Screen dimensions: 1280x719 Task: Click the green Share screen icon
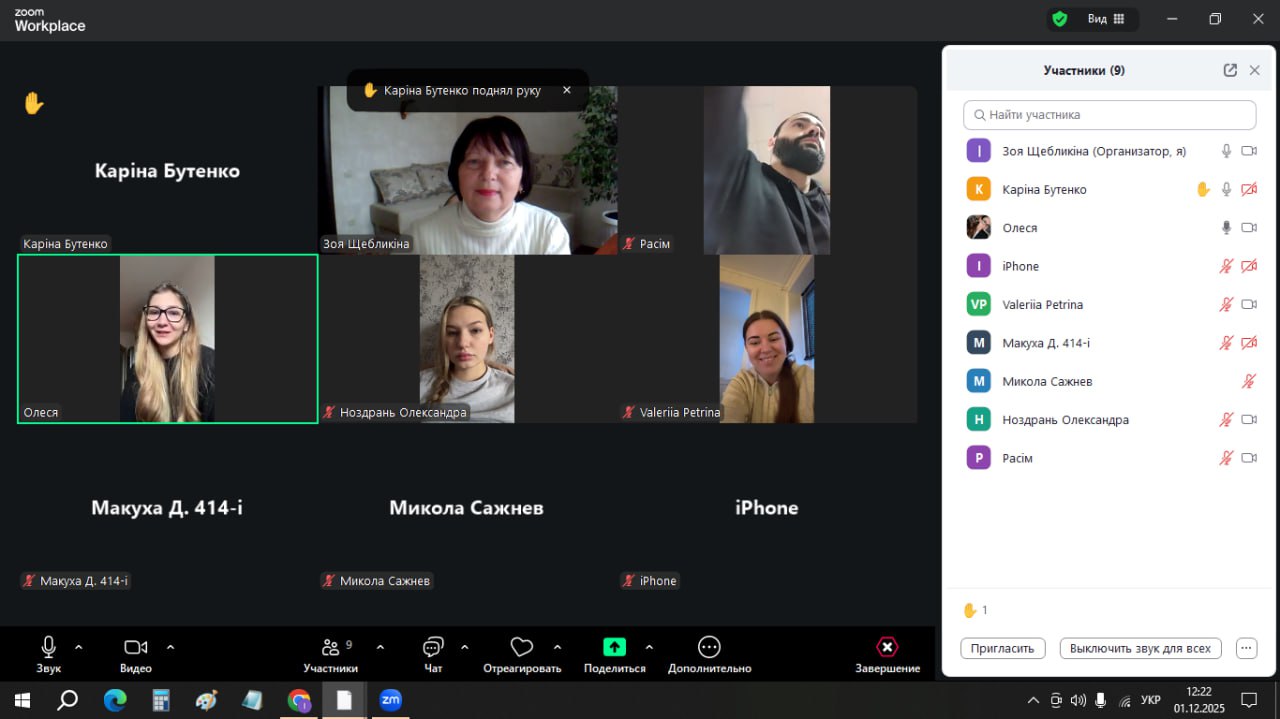click(614, 647)
